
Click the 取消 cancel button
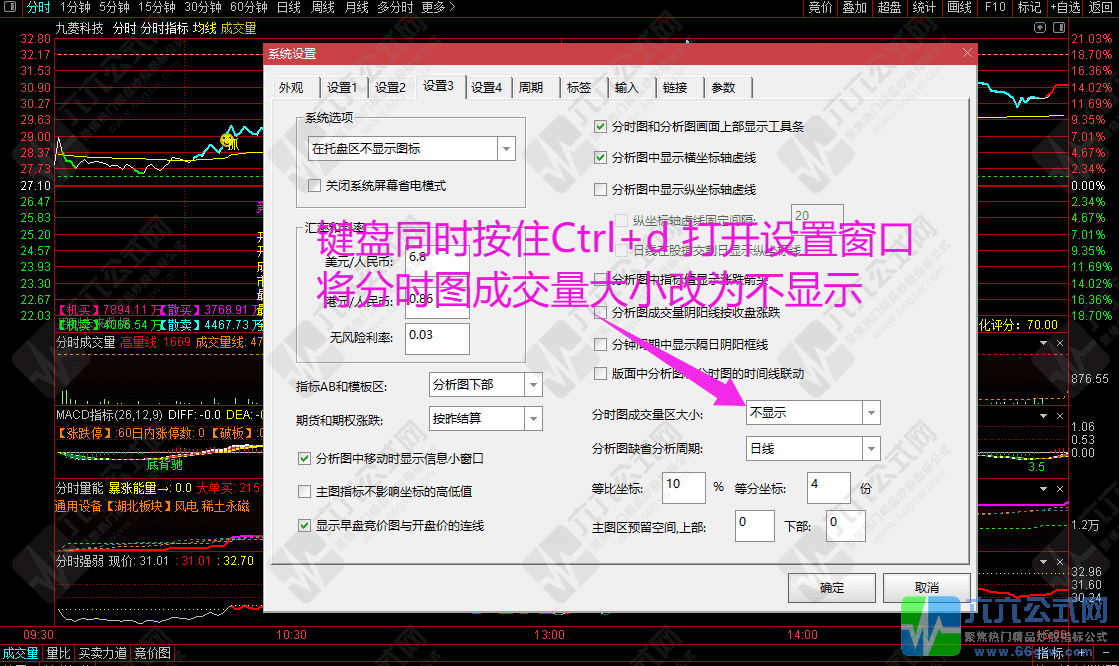pos(927,588)
